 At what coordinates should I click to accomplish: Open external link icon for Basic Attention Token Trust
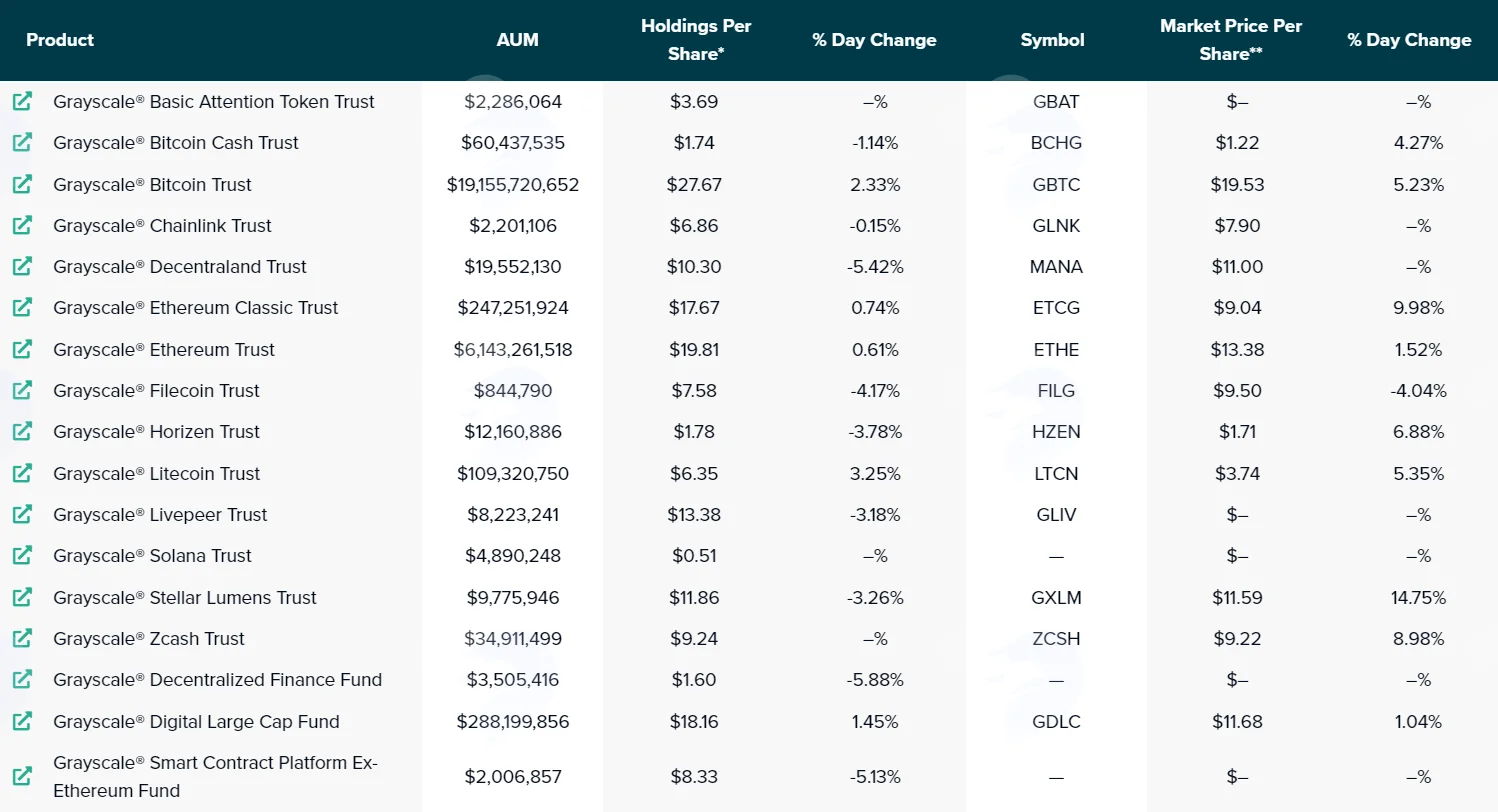point(22,101)
